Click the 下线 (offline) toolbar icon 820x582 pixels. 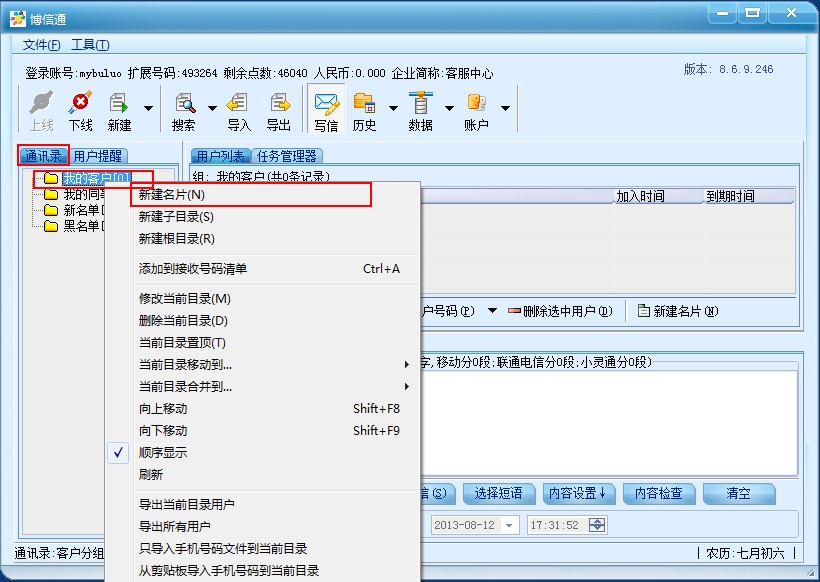click(x=80, y=109)
